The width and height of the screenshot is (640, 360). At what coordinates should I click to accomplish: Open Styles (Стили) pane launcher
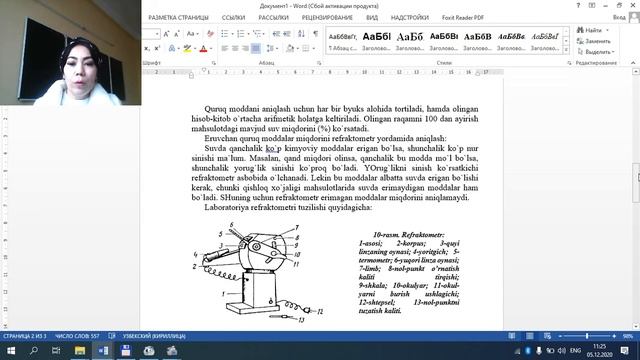569,63
